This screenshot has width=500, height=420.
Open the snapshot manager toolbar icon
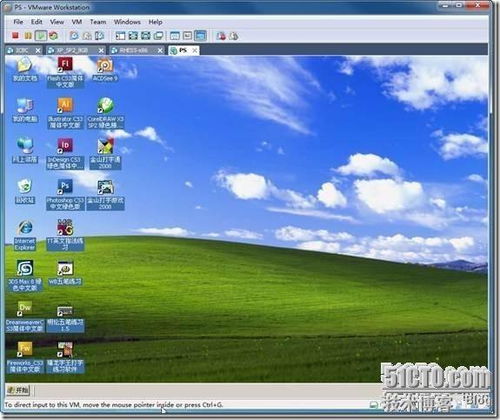[x=99, y=35]
